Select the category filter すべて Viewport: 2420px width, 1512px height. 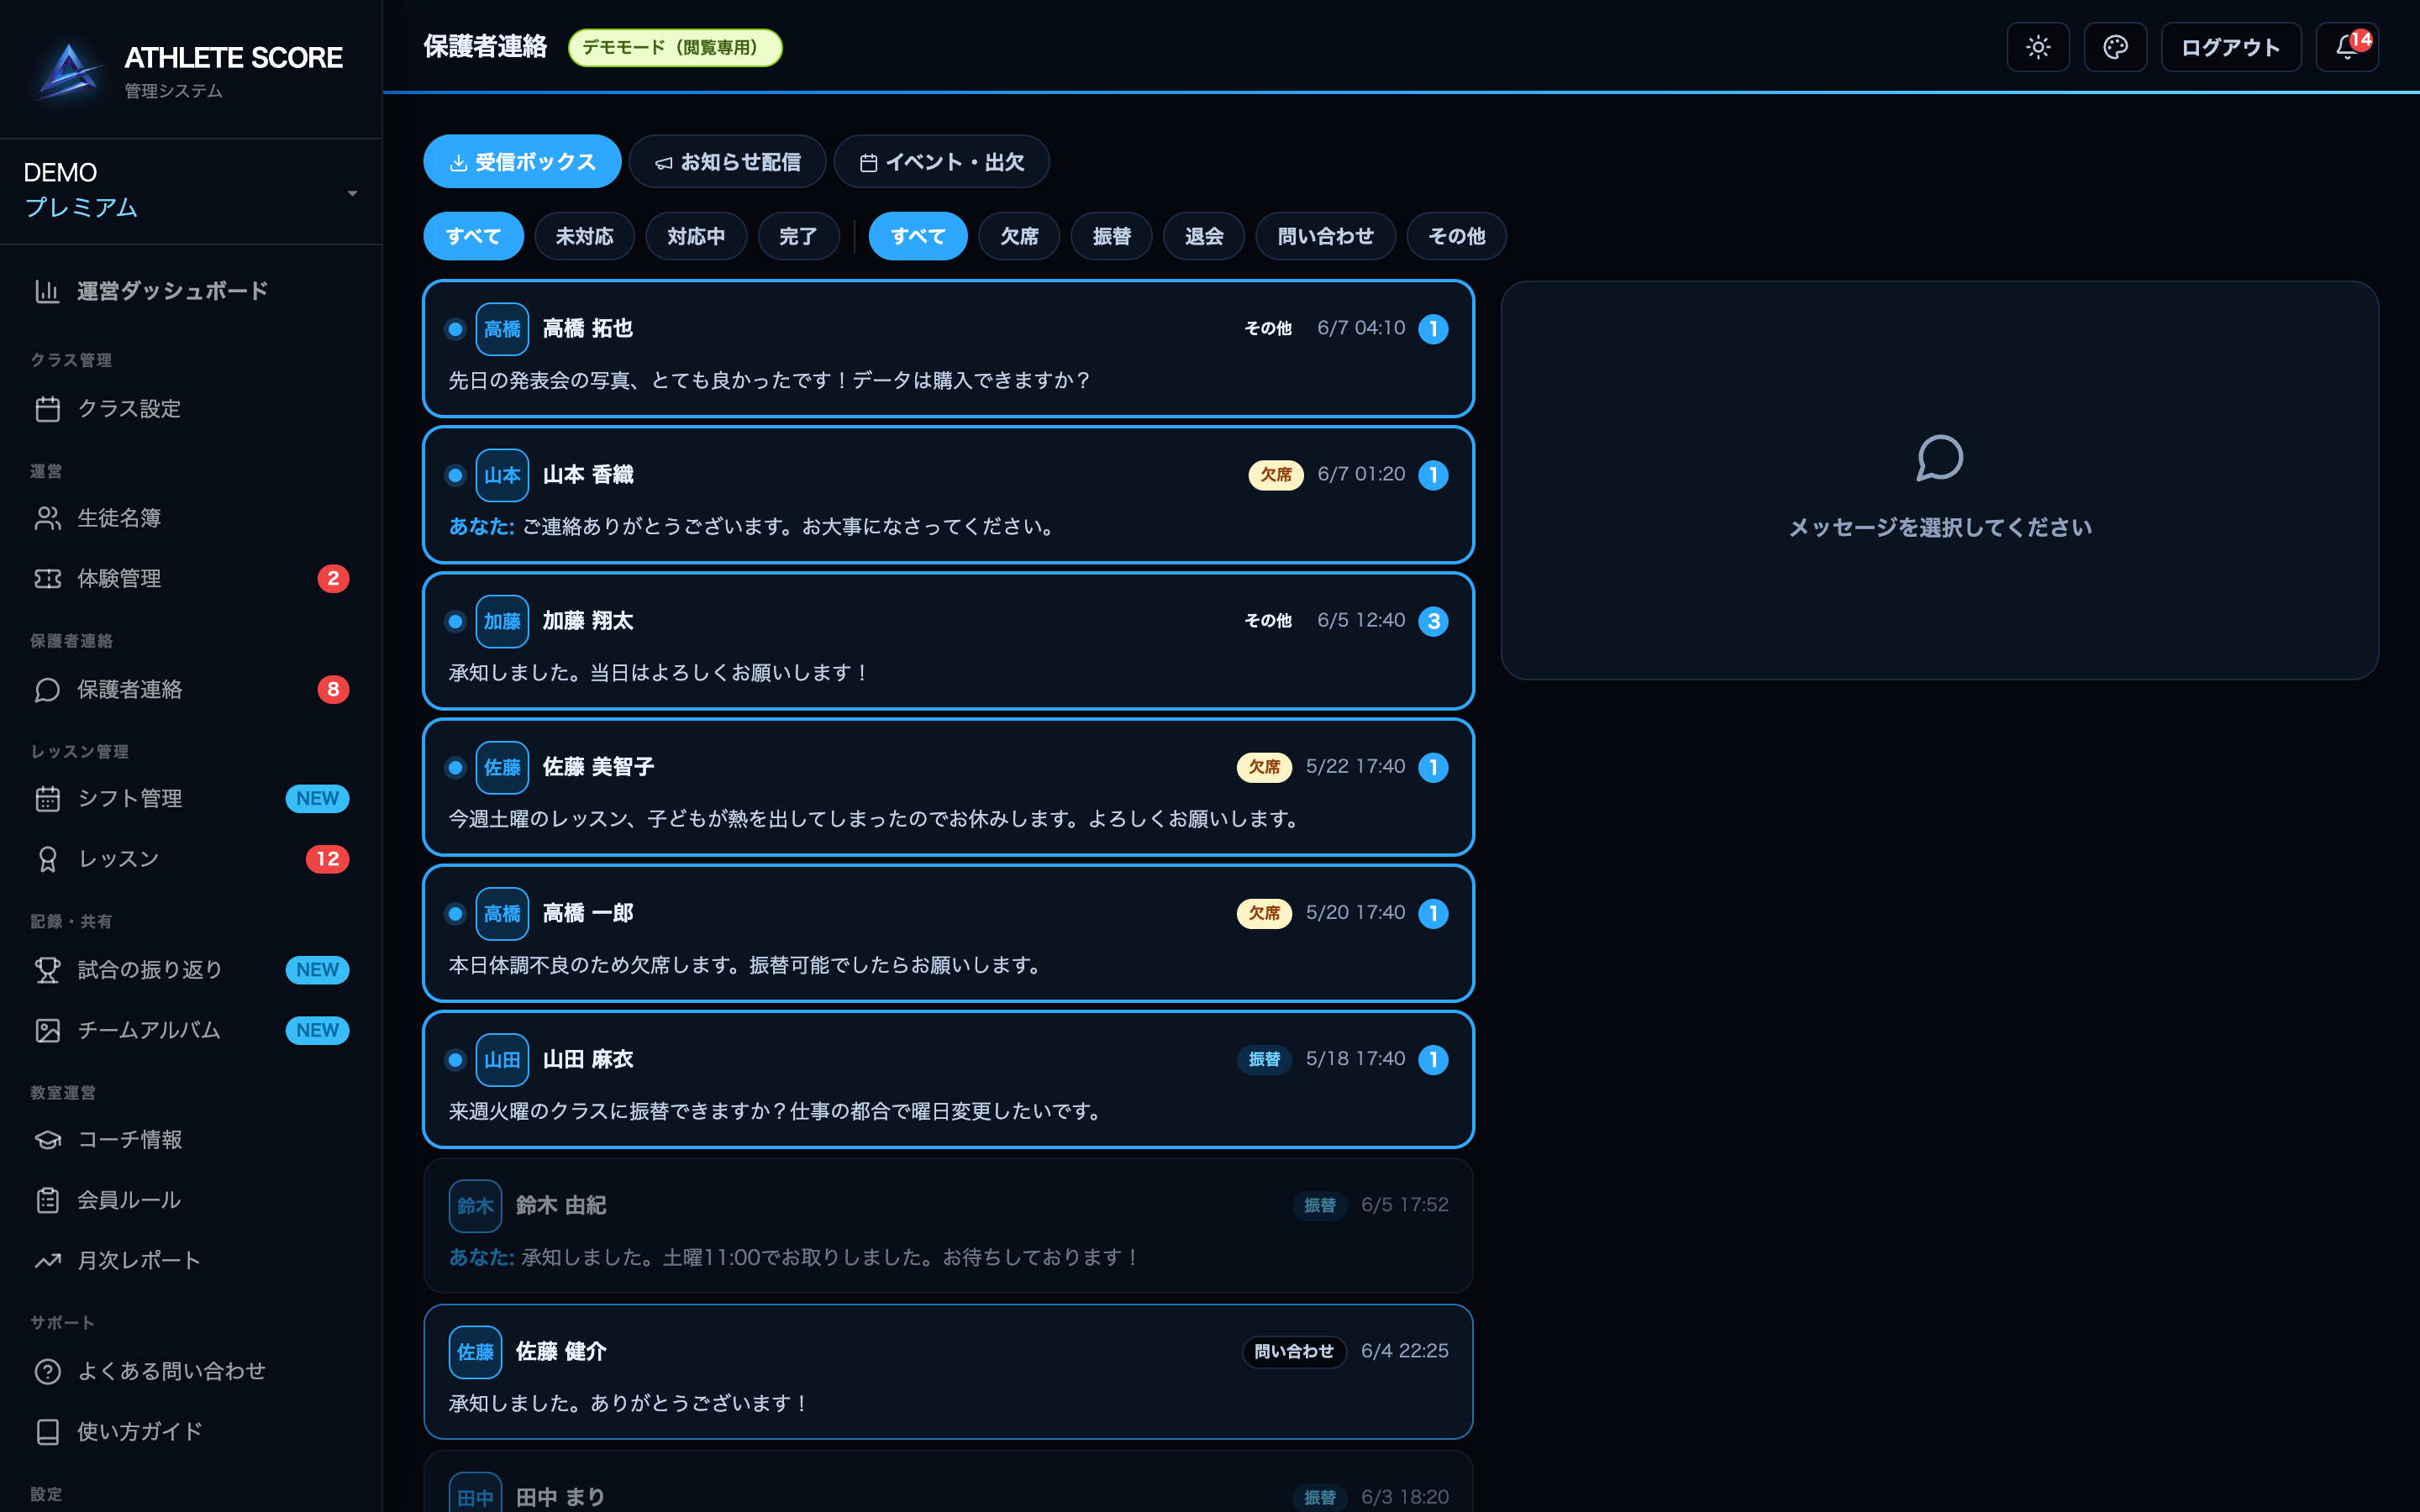point(918,237)
